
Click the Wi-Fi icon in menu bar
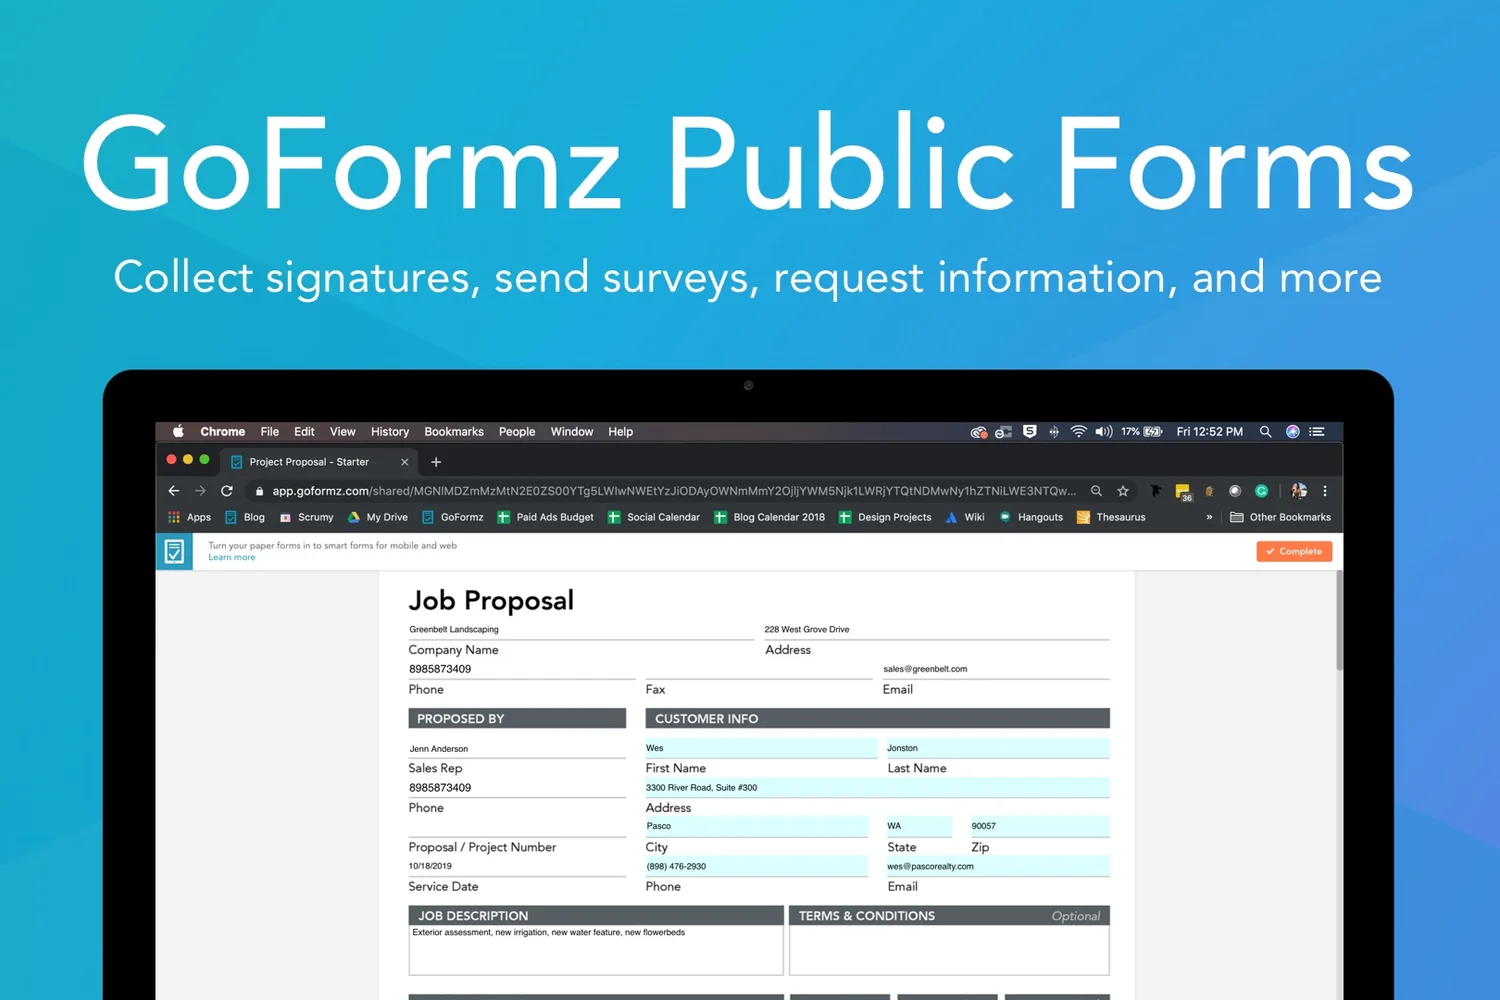pyautogui.click(x=1078, y=432)
